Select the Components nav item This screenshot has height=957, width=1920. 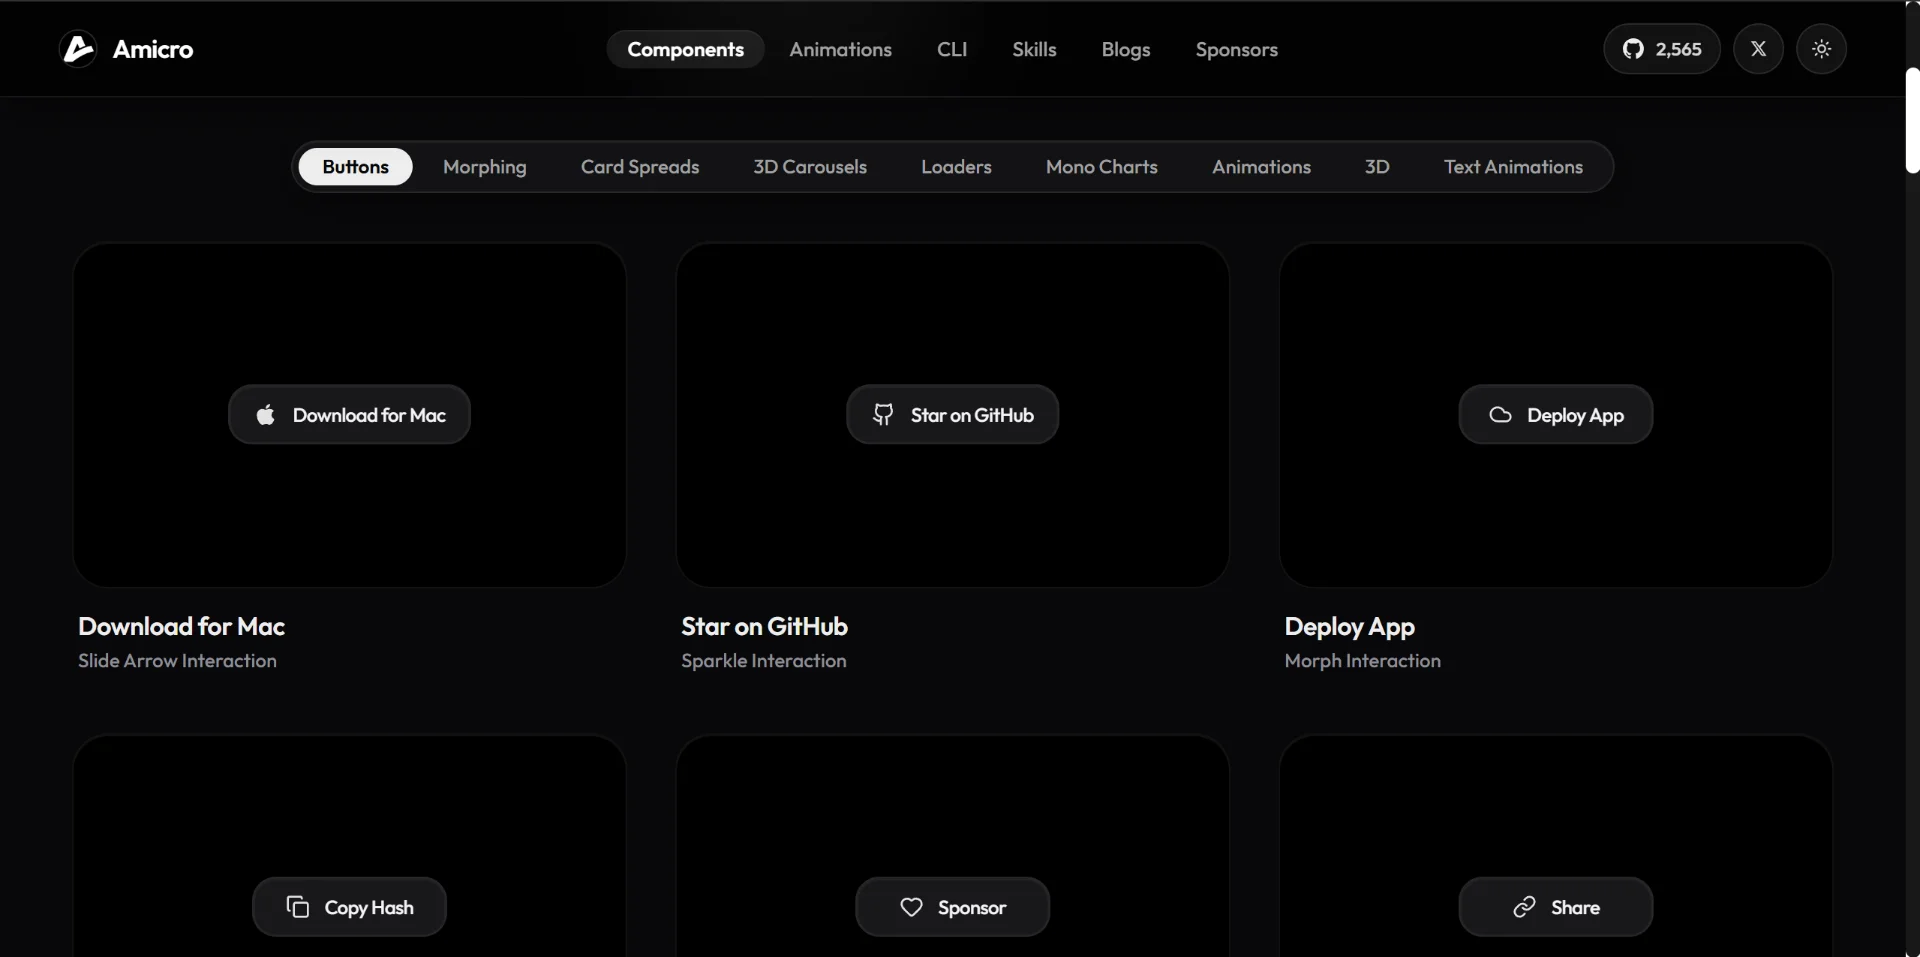[x=685, y=49]
